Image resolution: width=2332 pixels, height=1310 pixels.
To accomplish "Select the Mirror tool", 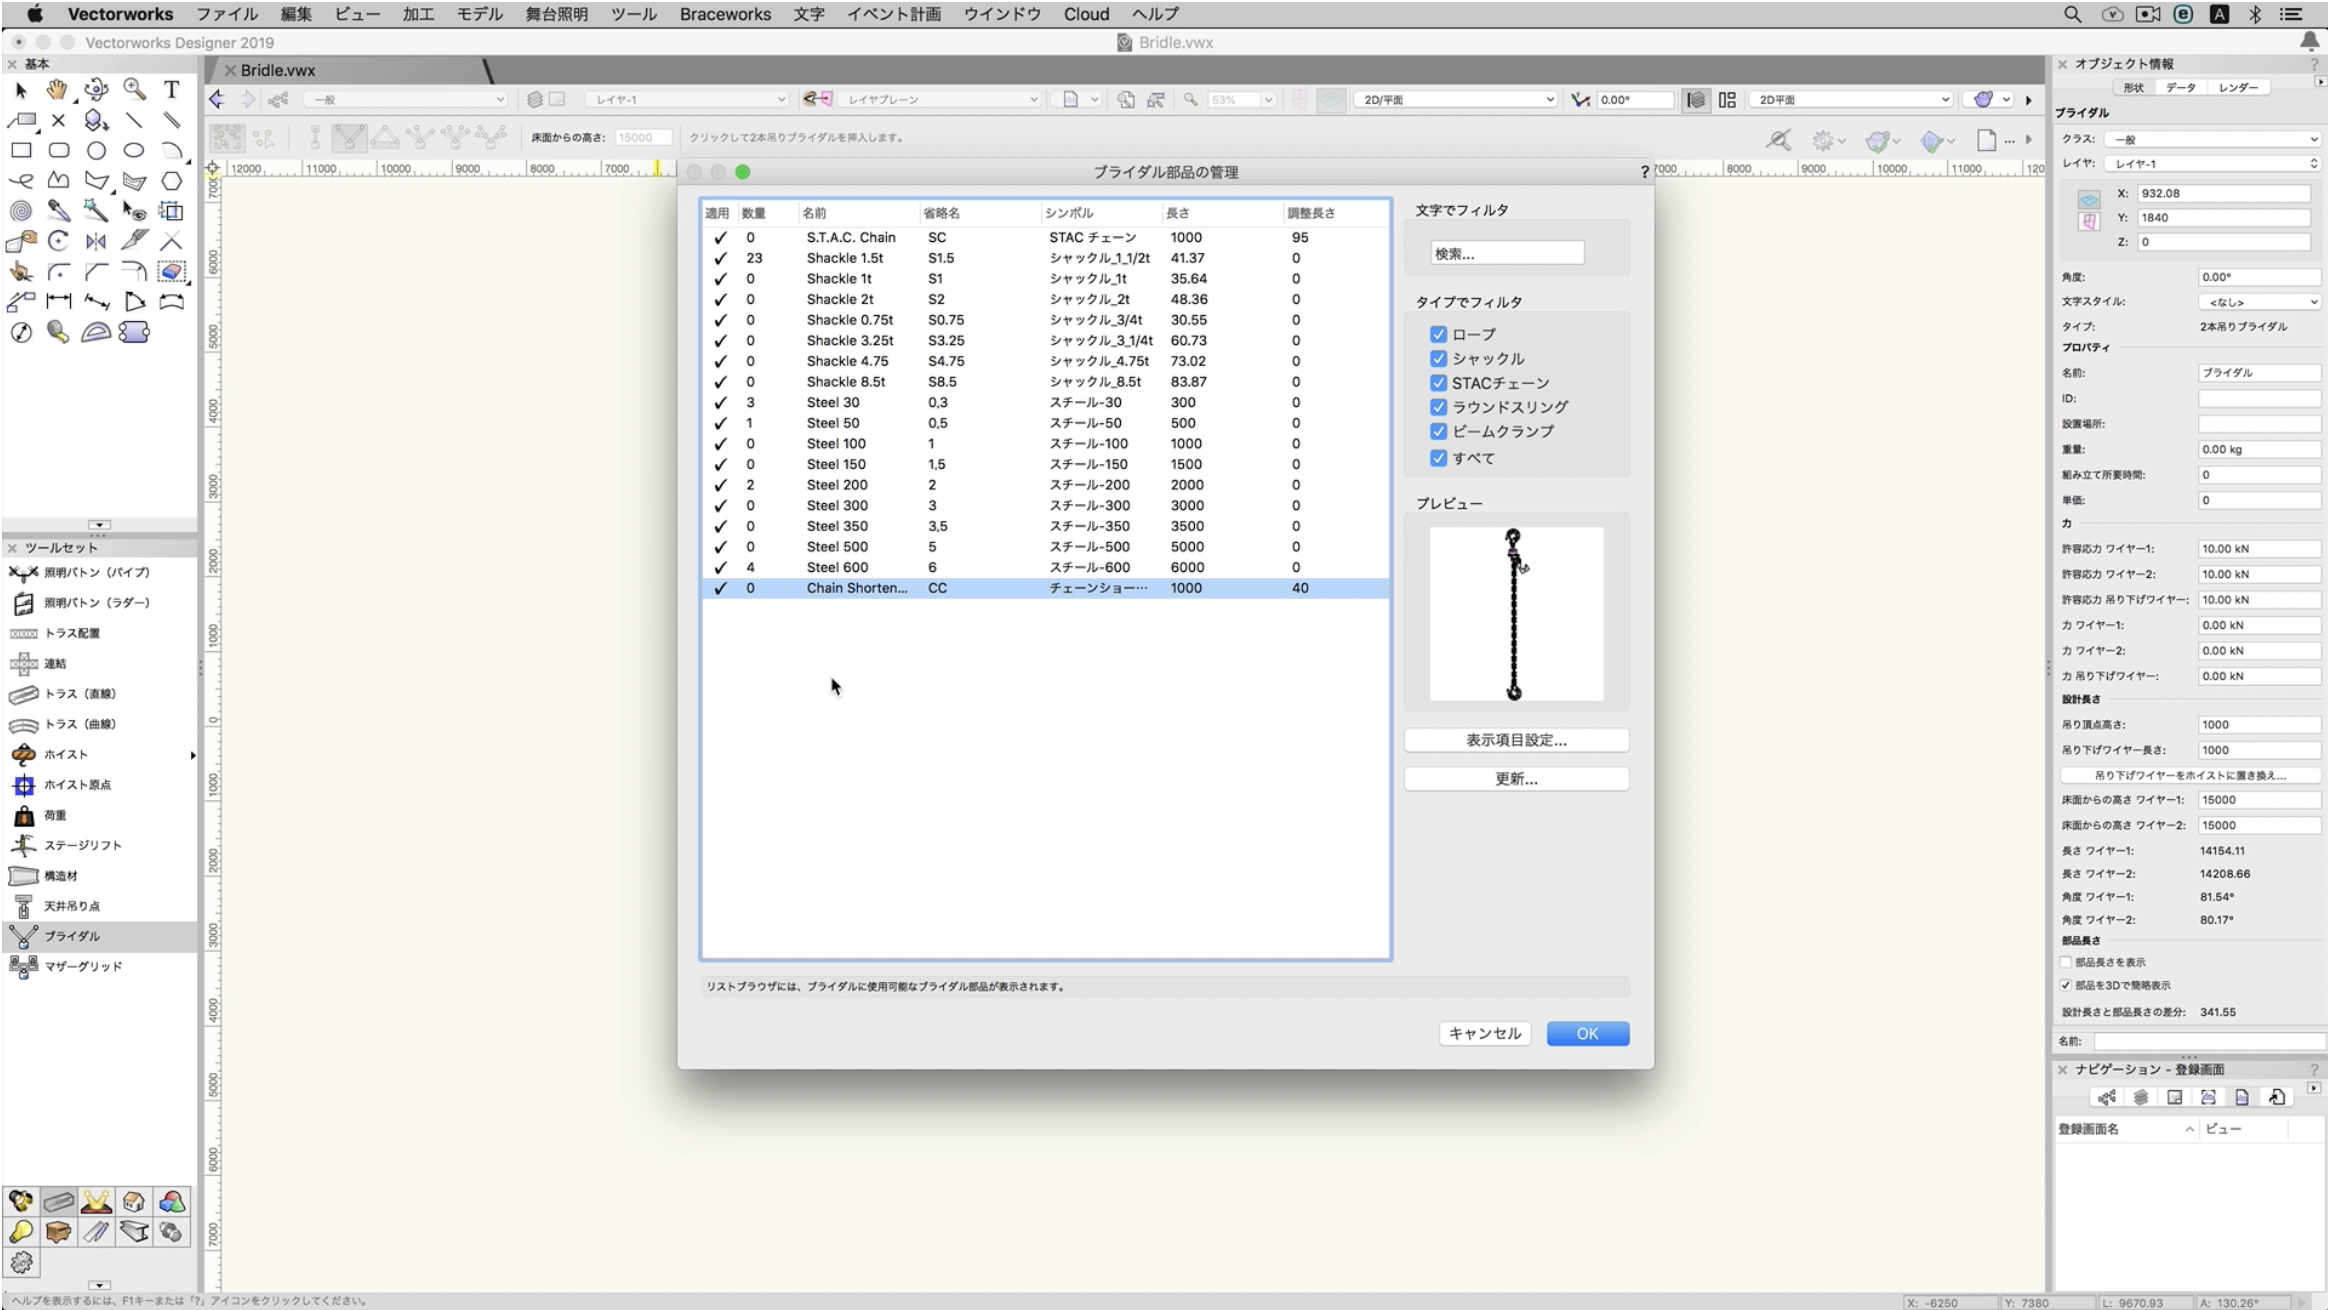I will (x=96, y=241).
